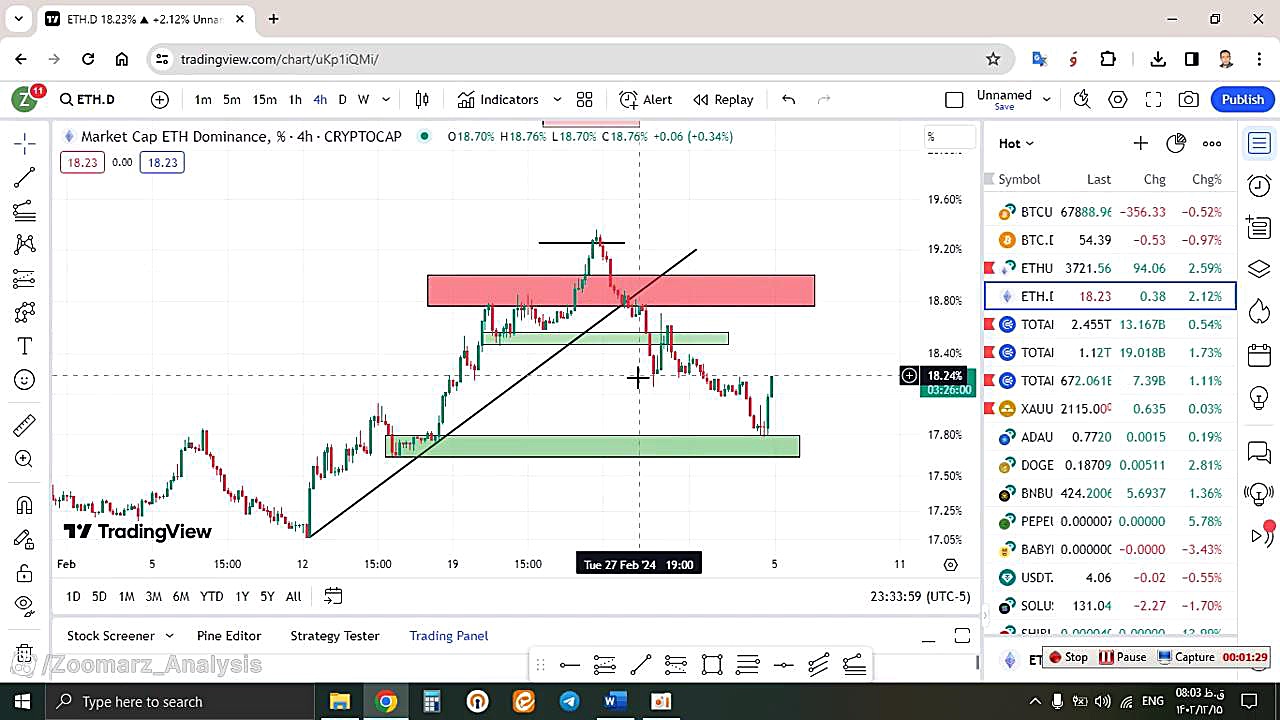Image resolution: width=1280 pixels, height=720 pixels.
Task: Open the Pine Editor tab
Action: (x=229, y=636)
